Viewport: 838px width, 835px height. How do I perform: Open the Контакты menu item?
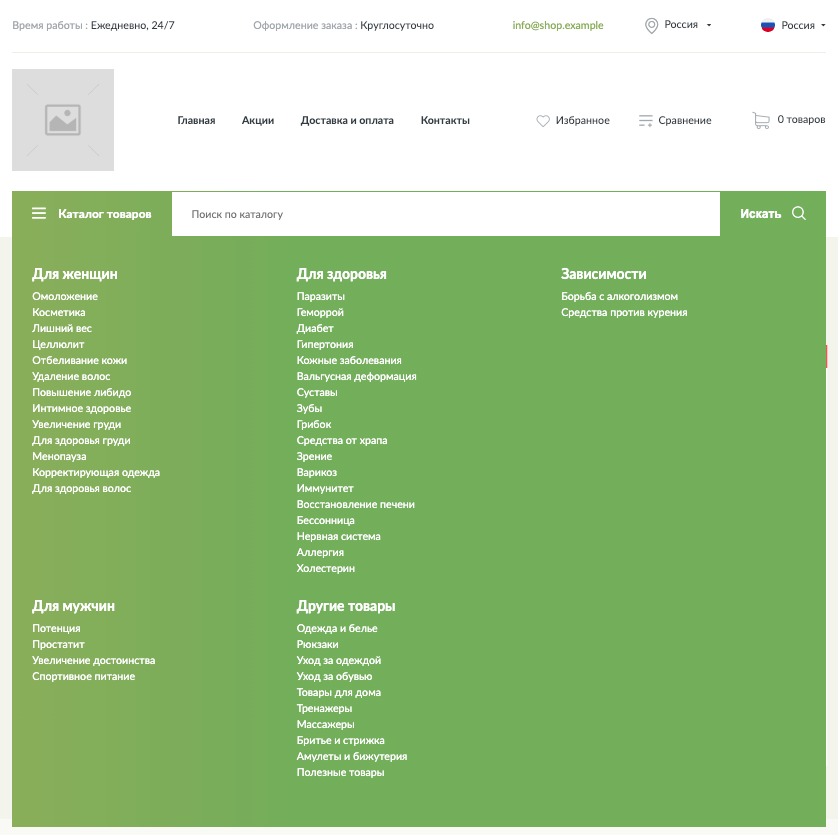tap(445, 121)
